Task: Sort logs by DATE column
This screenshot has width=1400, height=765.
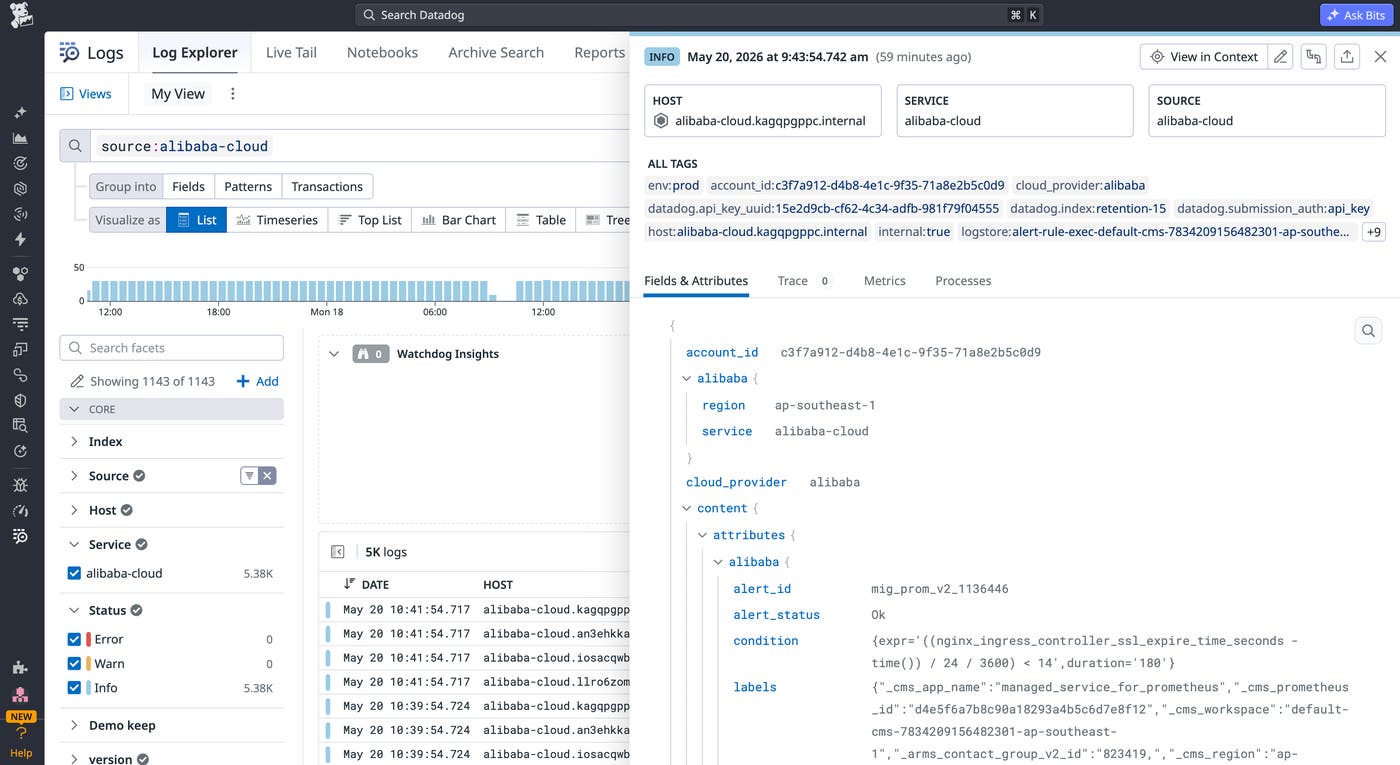Action: 366,584
